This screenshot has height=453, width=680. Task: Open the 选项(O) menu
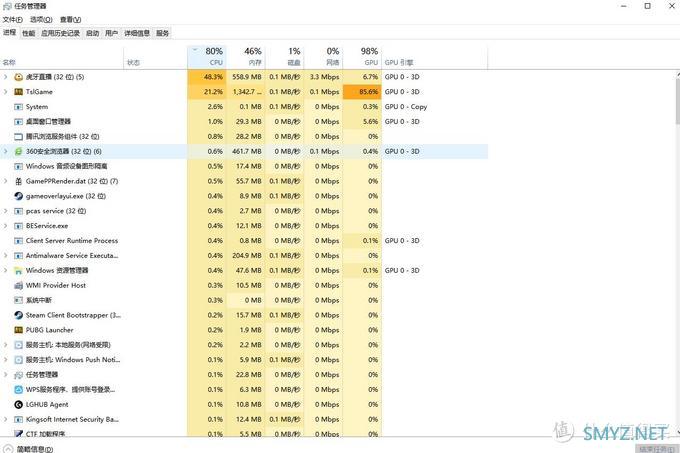pos(41,20)
